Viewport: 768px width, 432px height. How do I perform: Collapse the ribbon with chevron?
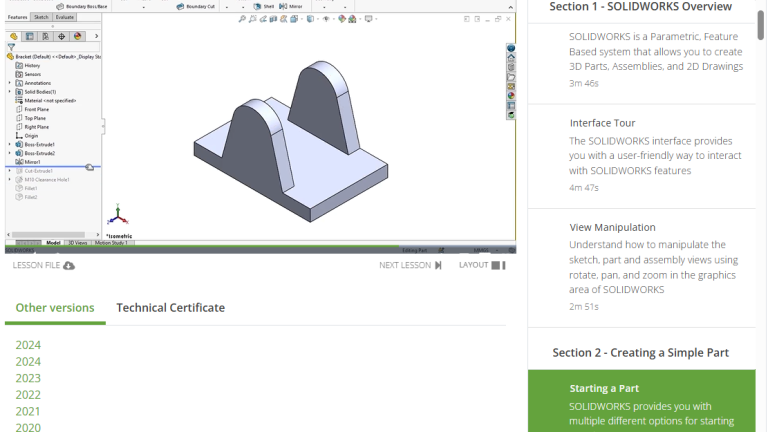pos(510,7)
